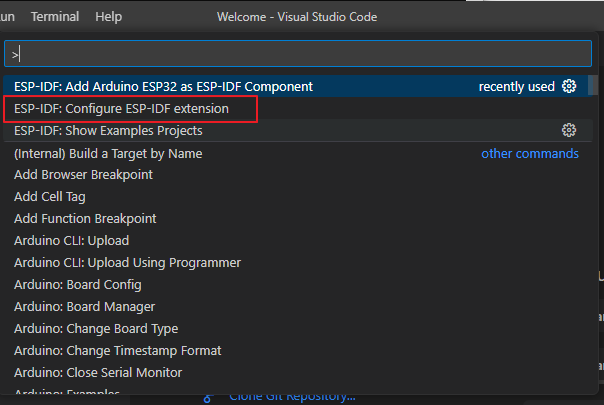Open the Help menu
The width and height of the screenshot is (604, 405).
pyautogui.click(x=109, y=17)
